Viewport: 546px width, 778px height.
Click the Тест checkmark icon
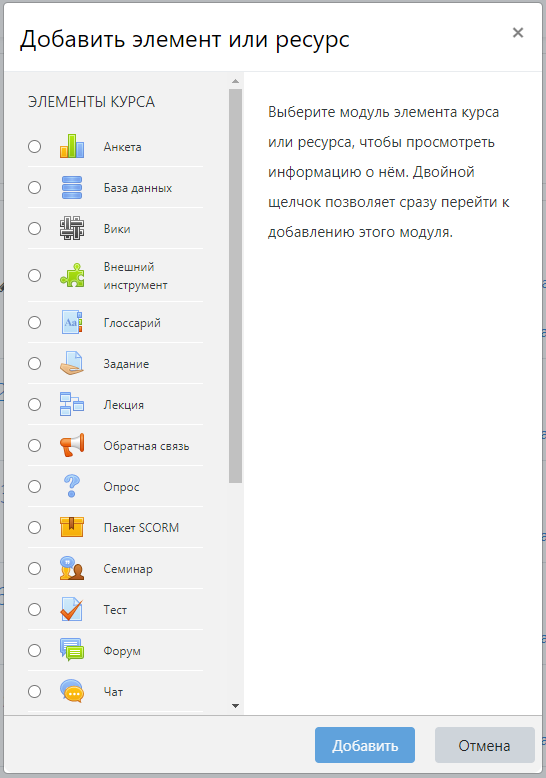pyautogui.click(x=72, y=609)
